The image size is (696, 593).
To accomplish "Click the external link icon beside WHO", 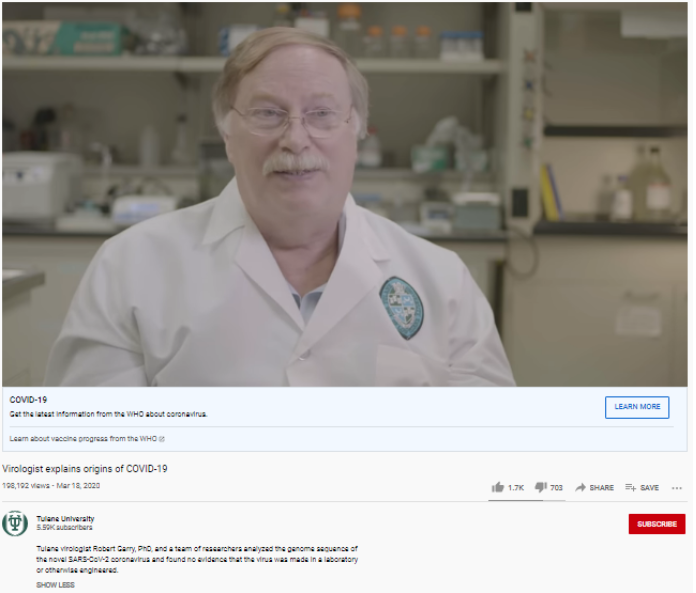I will [162, 439].
